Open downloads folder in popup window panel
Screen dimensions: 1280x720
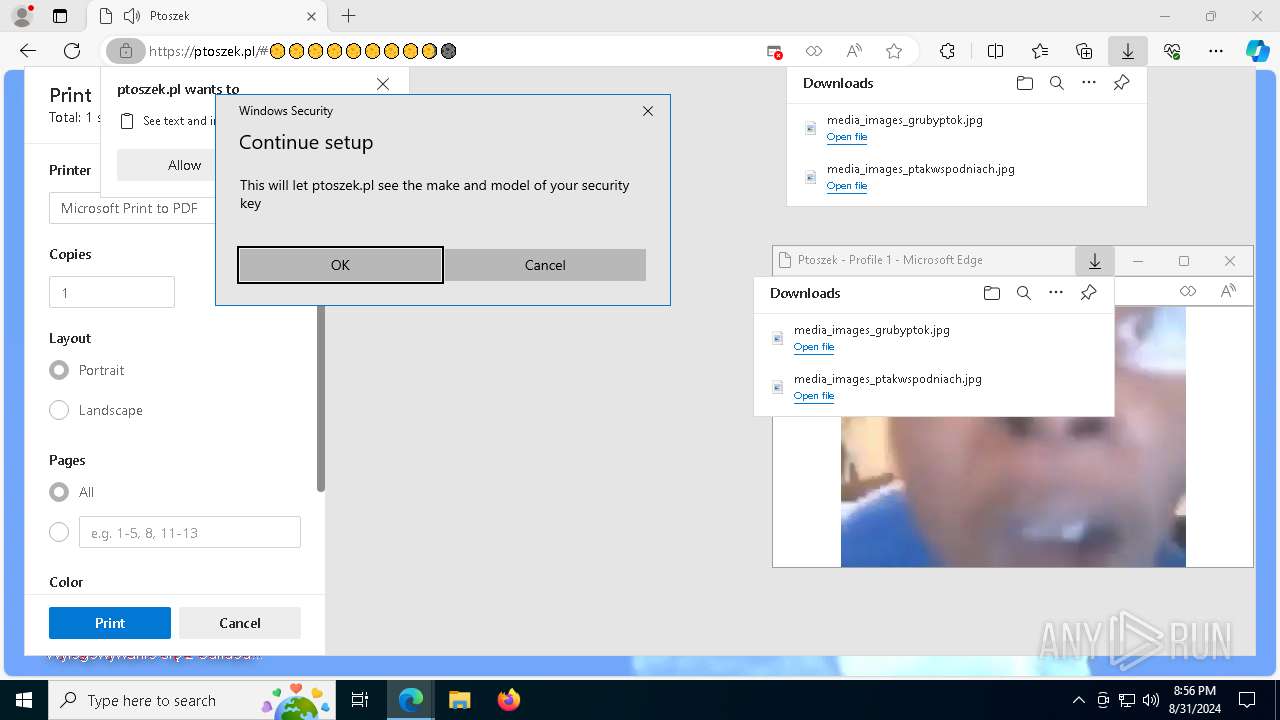coord(991,293)
